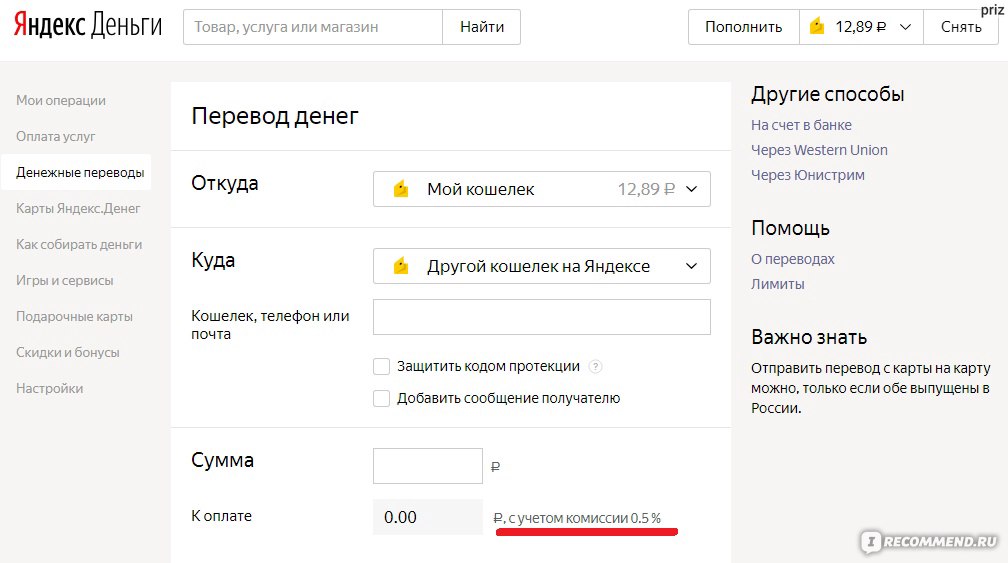Click the Найти search button
The width and height of the screenshot is (1008, 563).
click(482, 27)
